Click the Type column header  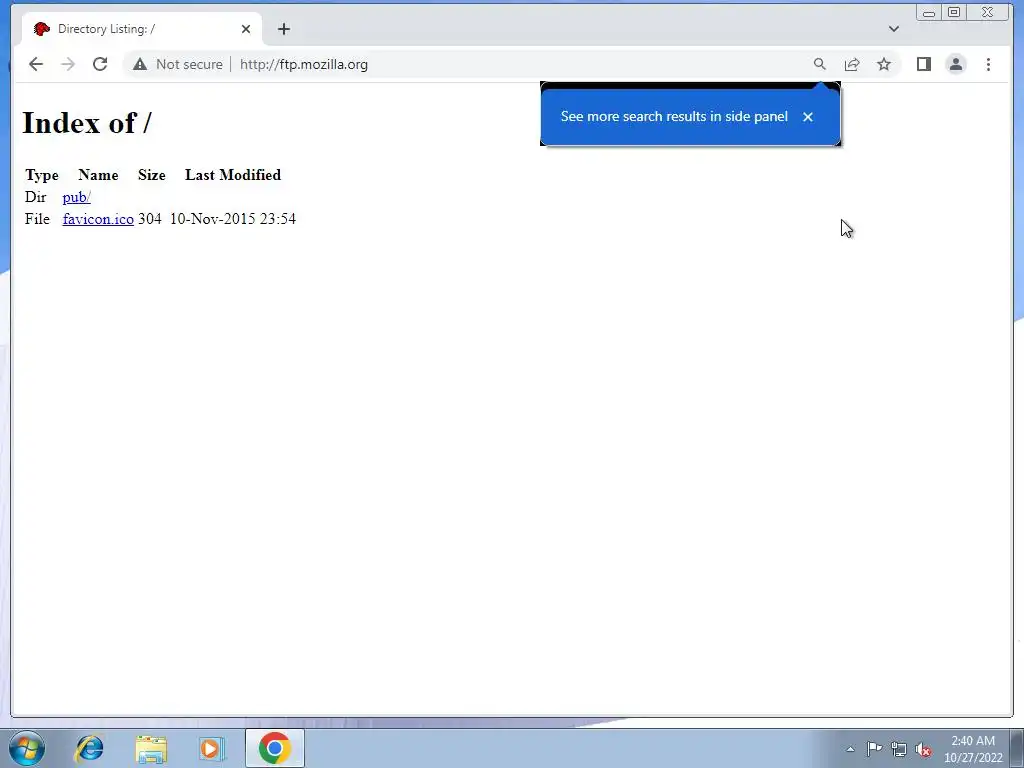(x=42, y=175)
